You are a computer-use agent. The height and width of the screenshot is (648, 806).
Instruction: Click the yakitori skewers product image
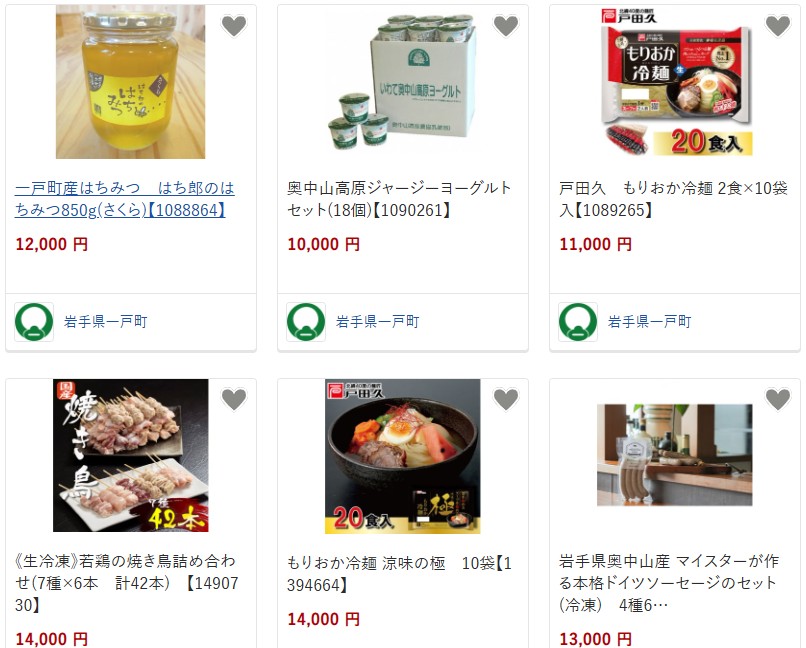131,455
